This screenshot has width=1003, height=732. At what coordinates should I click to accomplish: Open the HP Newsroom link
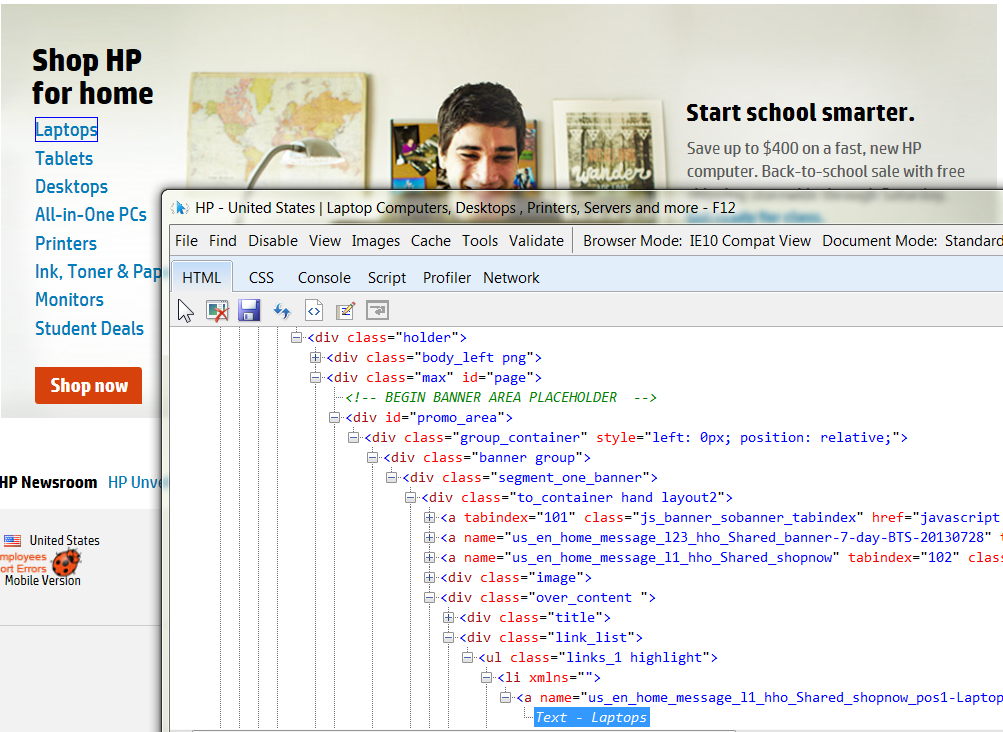point(49,482)
